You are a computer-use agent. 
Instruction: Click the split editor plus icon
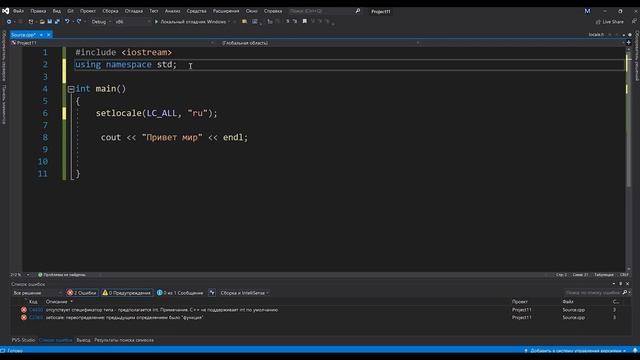coord(629,42)
